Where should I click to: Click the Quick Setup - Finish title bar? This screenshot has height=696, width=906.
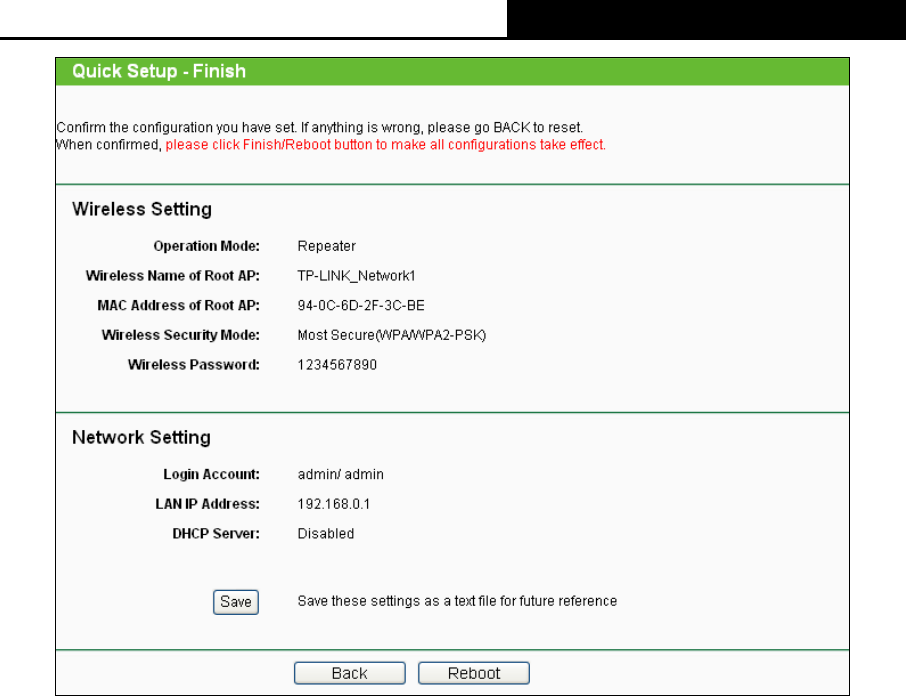pos(159,72)
